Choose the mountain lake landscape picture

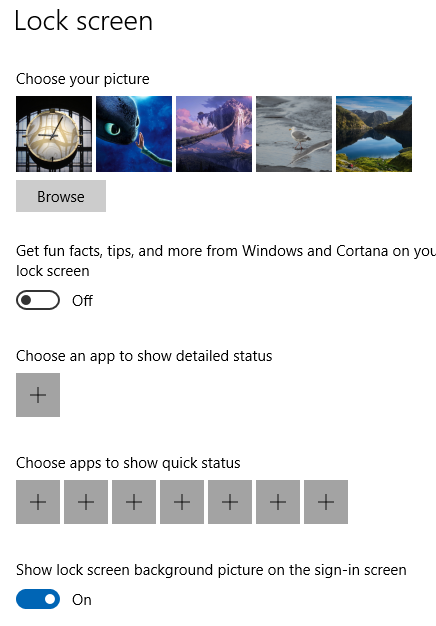tap(374, 134)
